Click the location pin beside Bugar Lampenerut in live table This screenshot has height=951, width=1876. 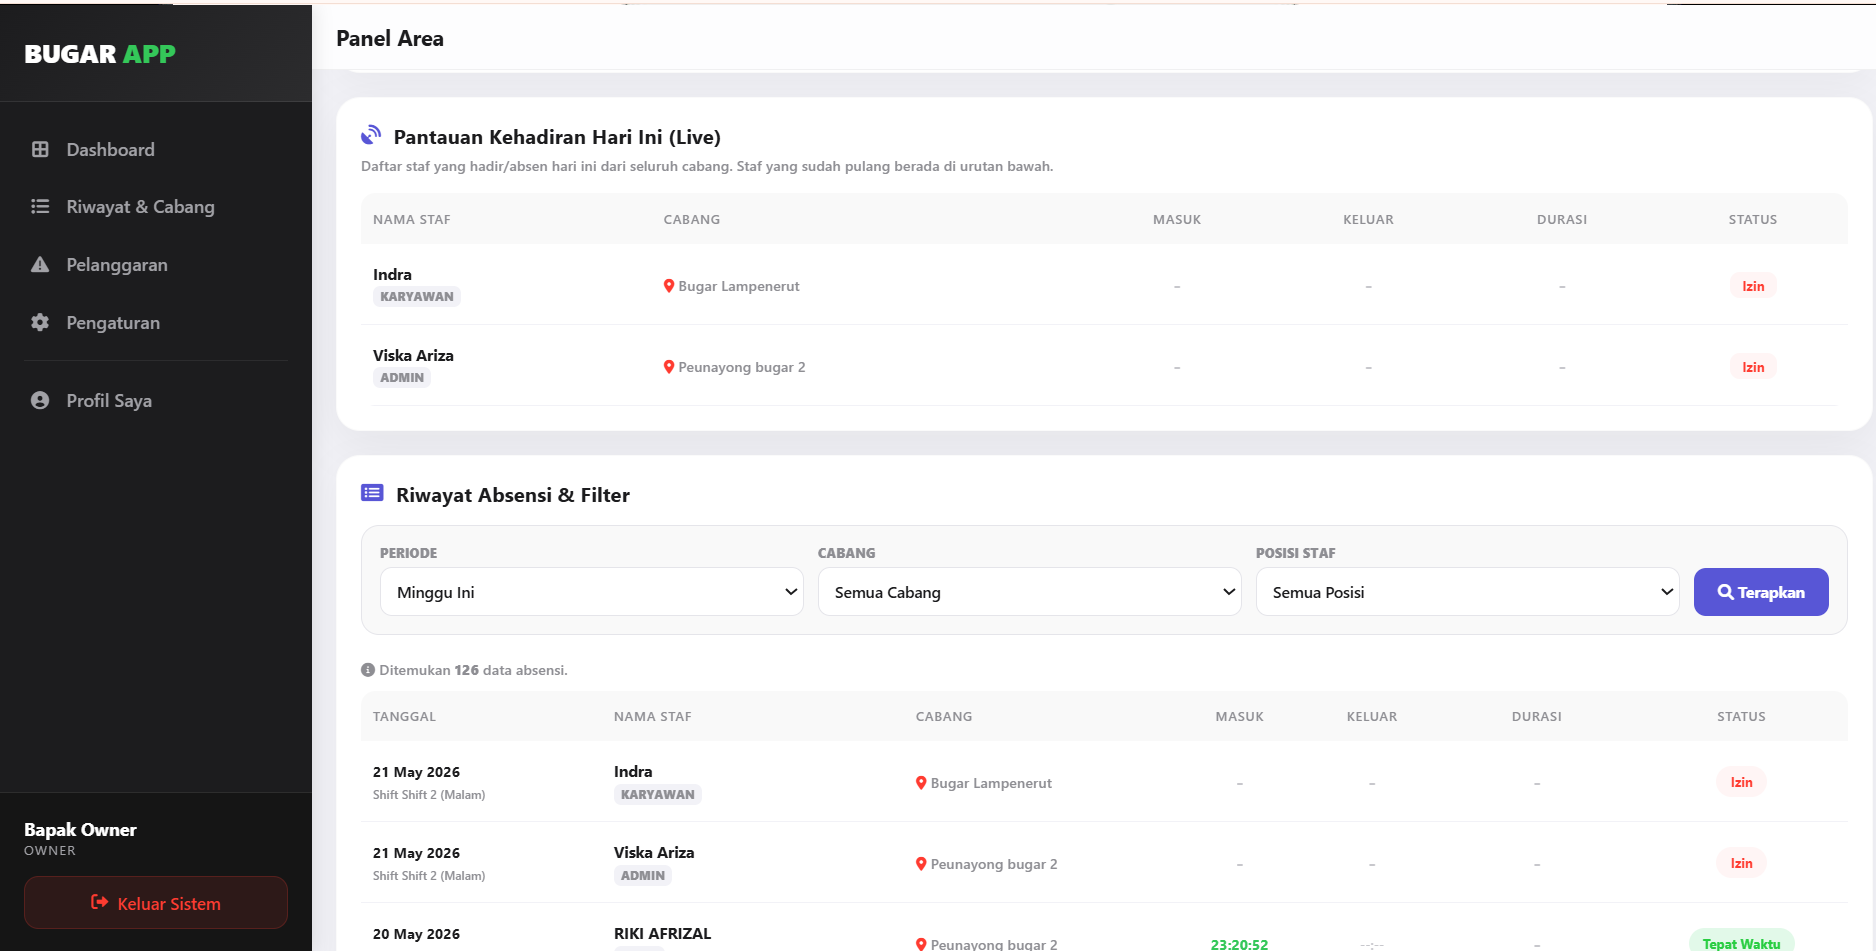[x=669, y=286]
